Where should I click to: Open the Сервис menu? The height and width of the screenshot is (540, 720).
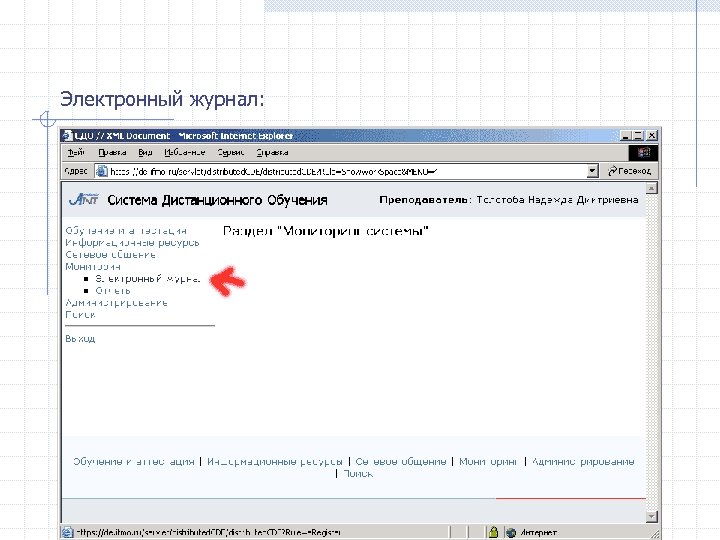(x=231, y=152)
